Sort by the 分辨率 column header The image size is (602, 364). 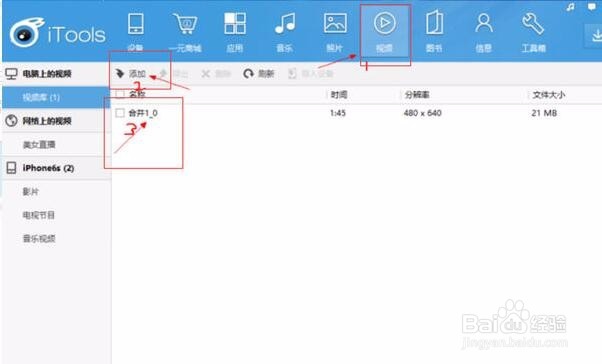coord(417,94)
